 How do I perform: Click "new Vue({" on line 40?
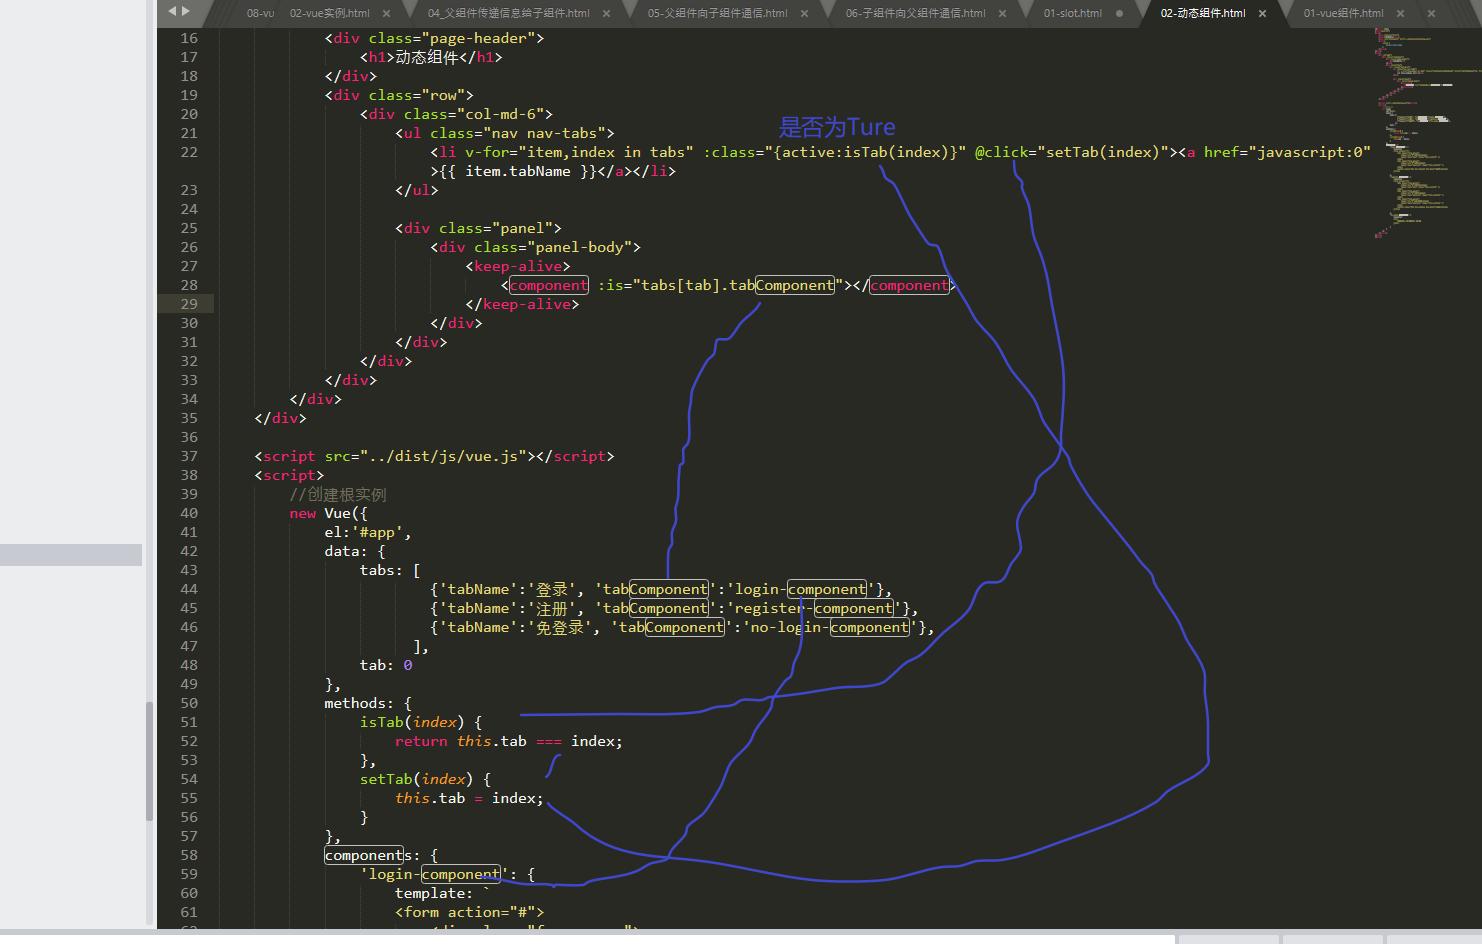(329, 513)
